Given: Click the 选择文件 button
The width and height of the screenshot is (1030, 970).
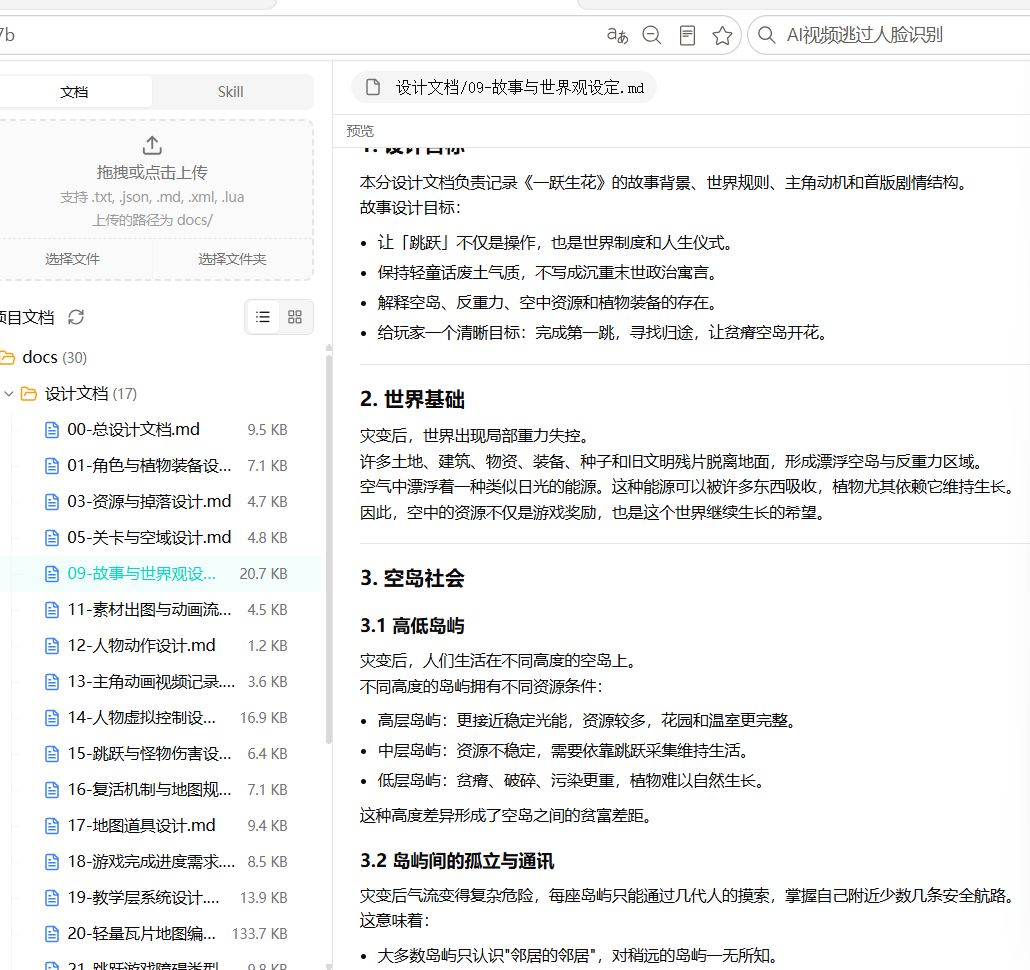Looking at the screenshot, I should pos(72,259).
